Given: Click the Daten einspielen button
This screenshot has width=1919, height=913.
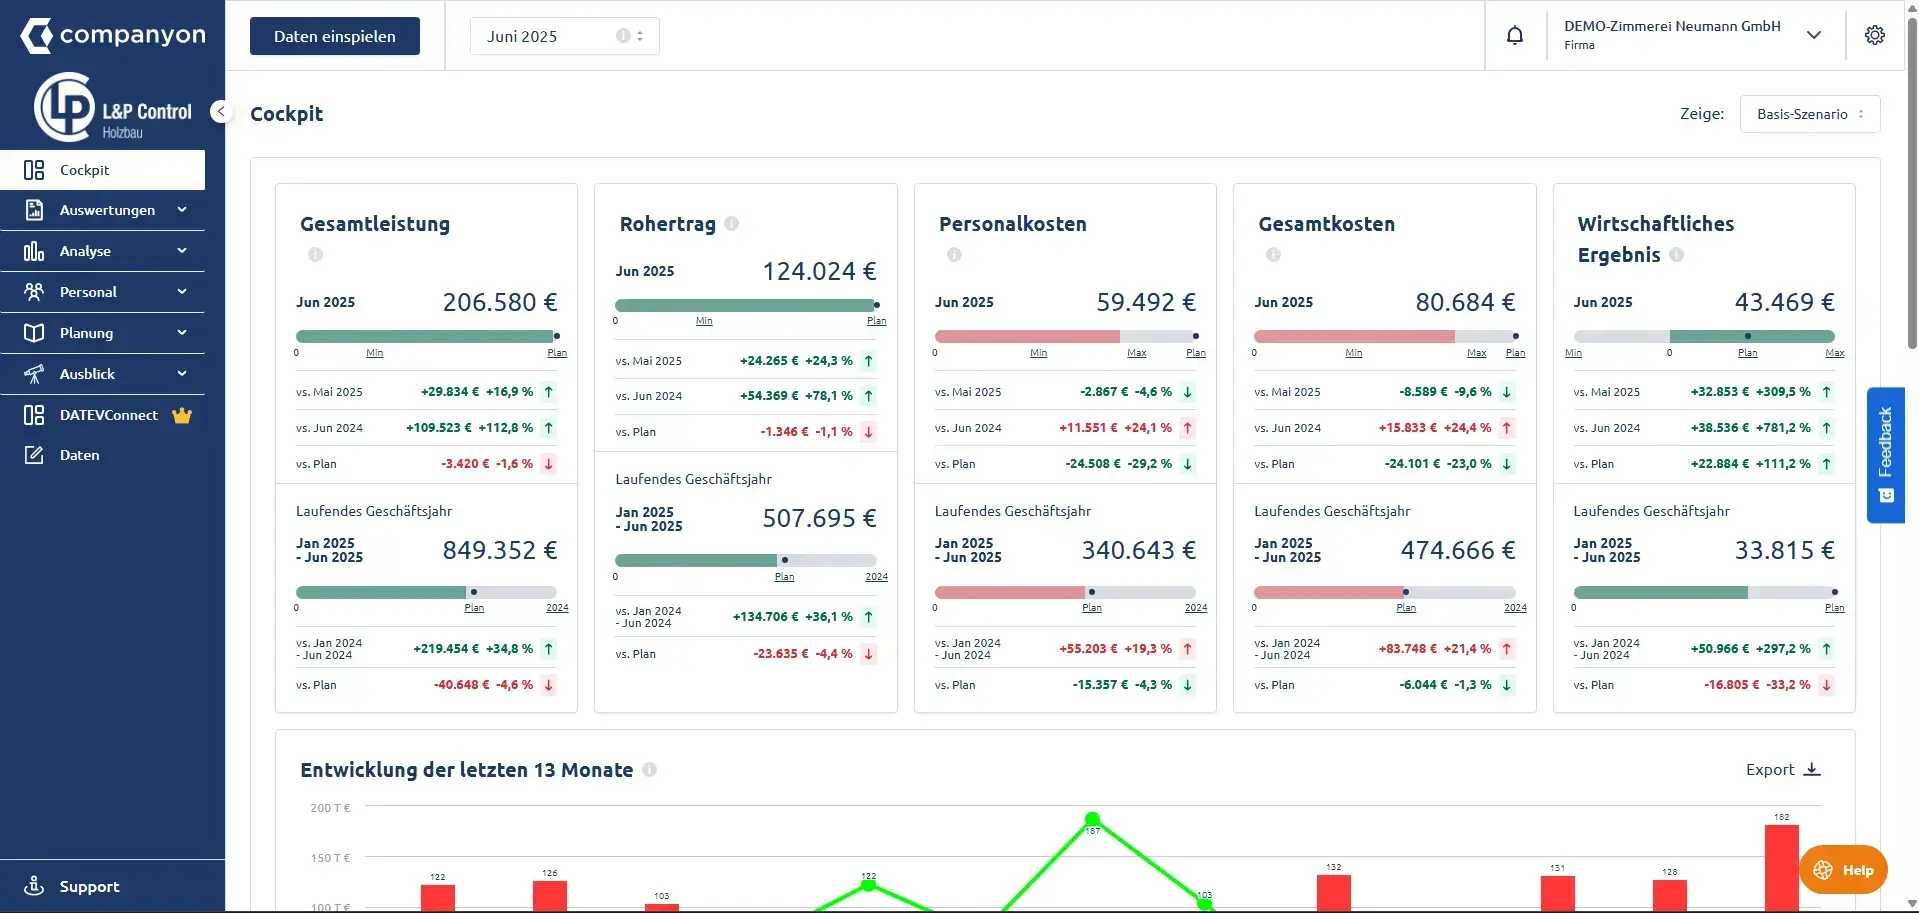Looking at the screenshot, I should 335,36.
